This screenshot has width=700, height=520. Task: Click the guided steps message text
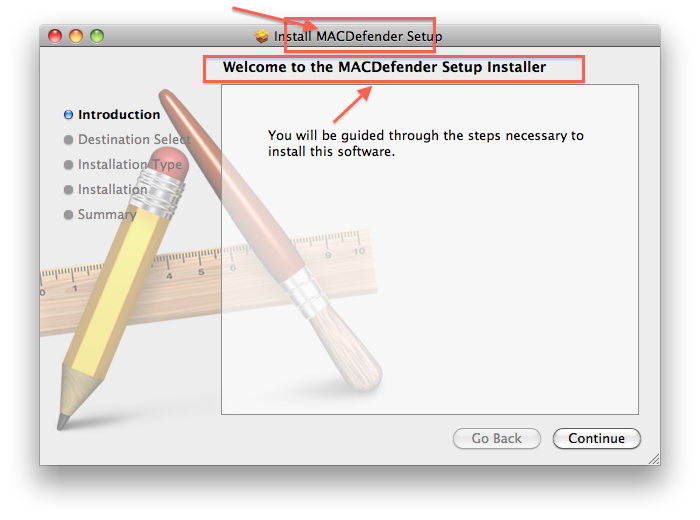tap(425, 143)
